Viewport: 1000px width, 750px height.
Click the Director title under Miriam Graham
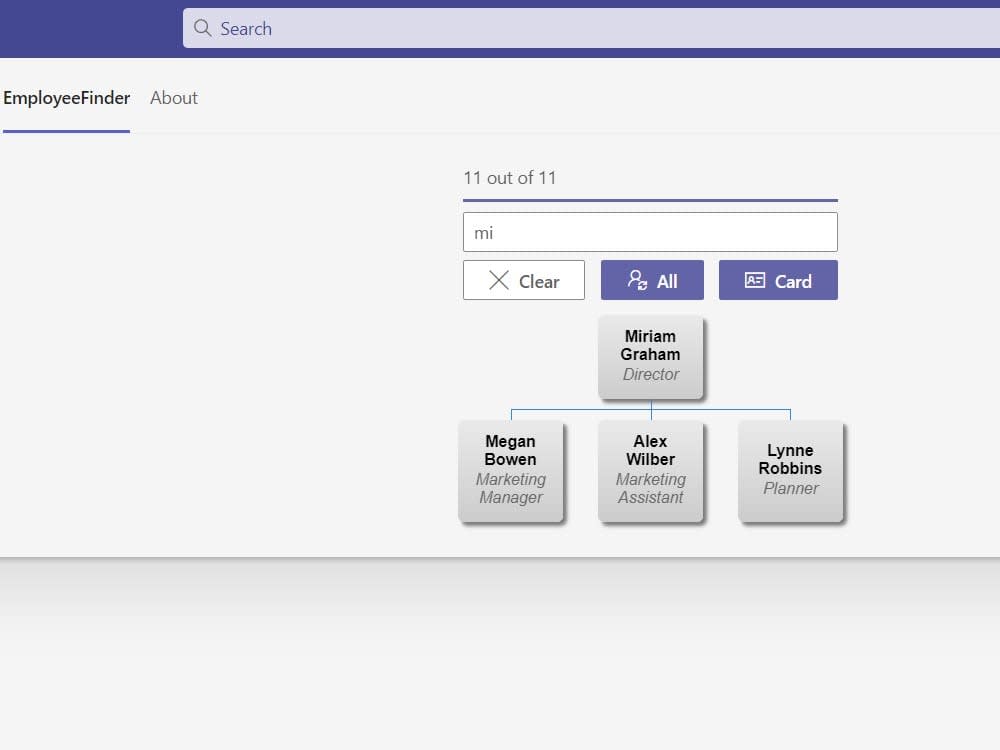click(x=651, y=374)
